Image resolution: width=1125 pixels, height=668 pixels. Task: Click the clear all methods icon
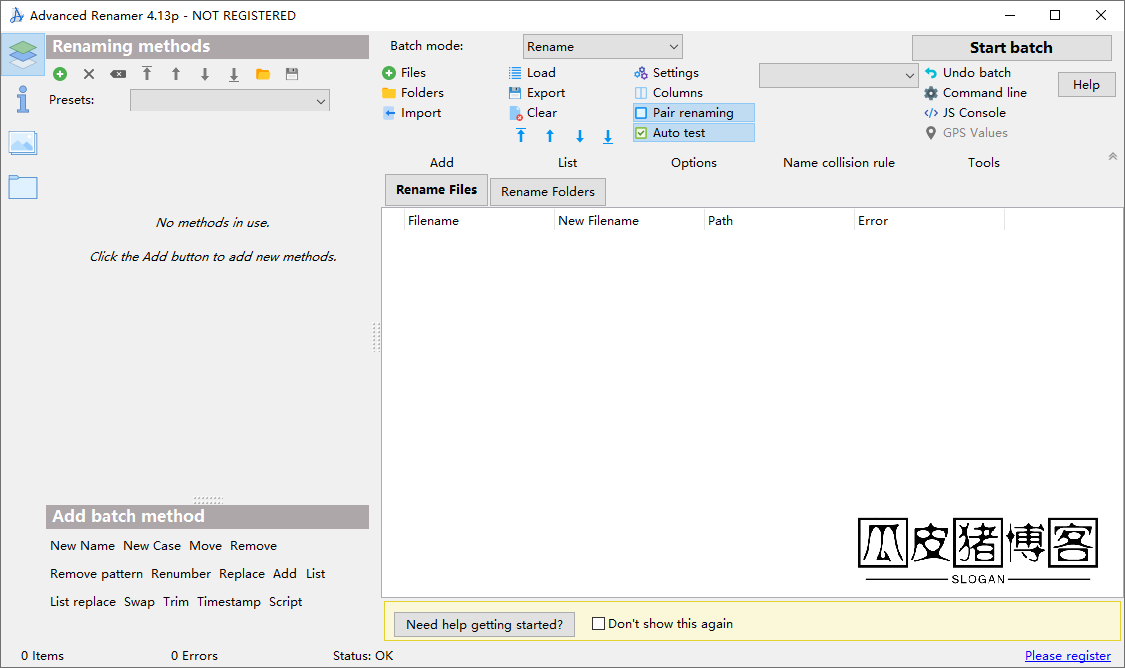coord(118,74)
